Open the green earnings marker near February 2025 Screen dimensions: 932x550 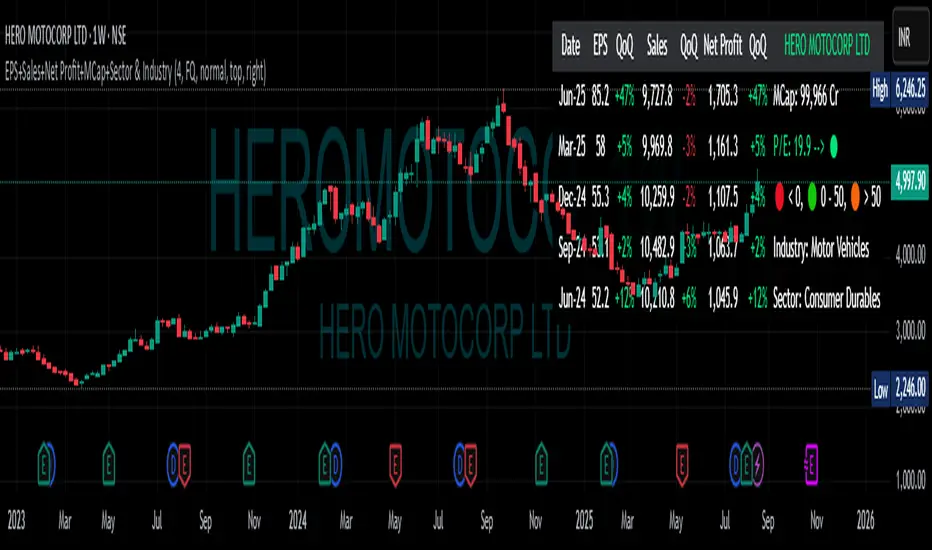click(x=606, y=464)
